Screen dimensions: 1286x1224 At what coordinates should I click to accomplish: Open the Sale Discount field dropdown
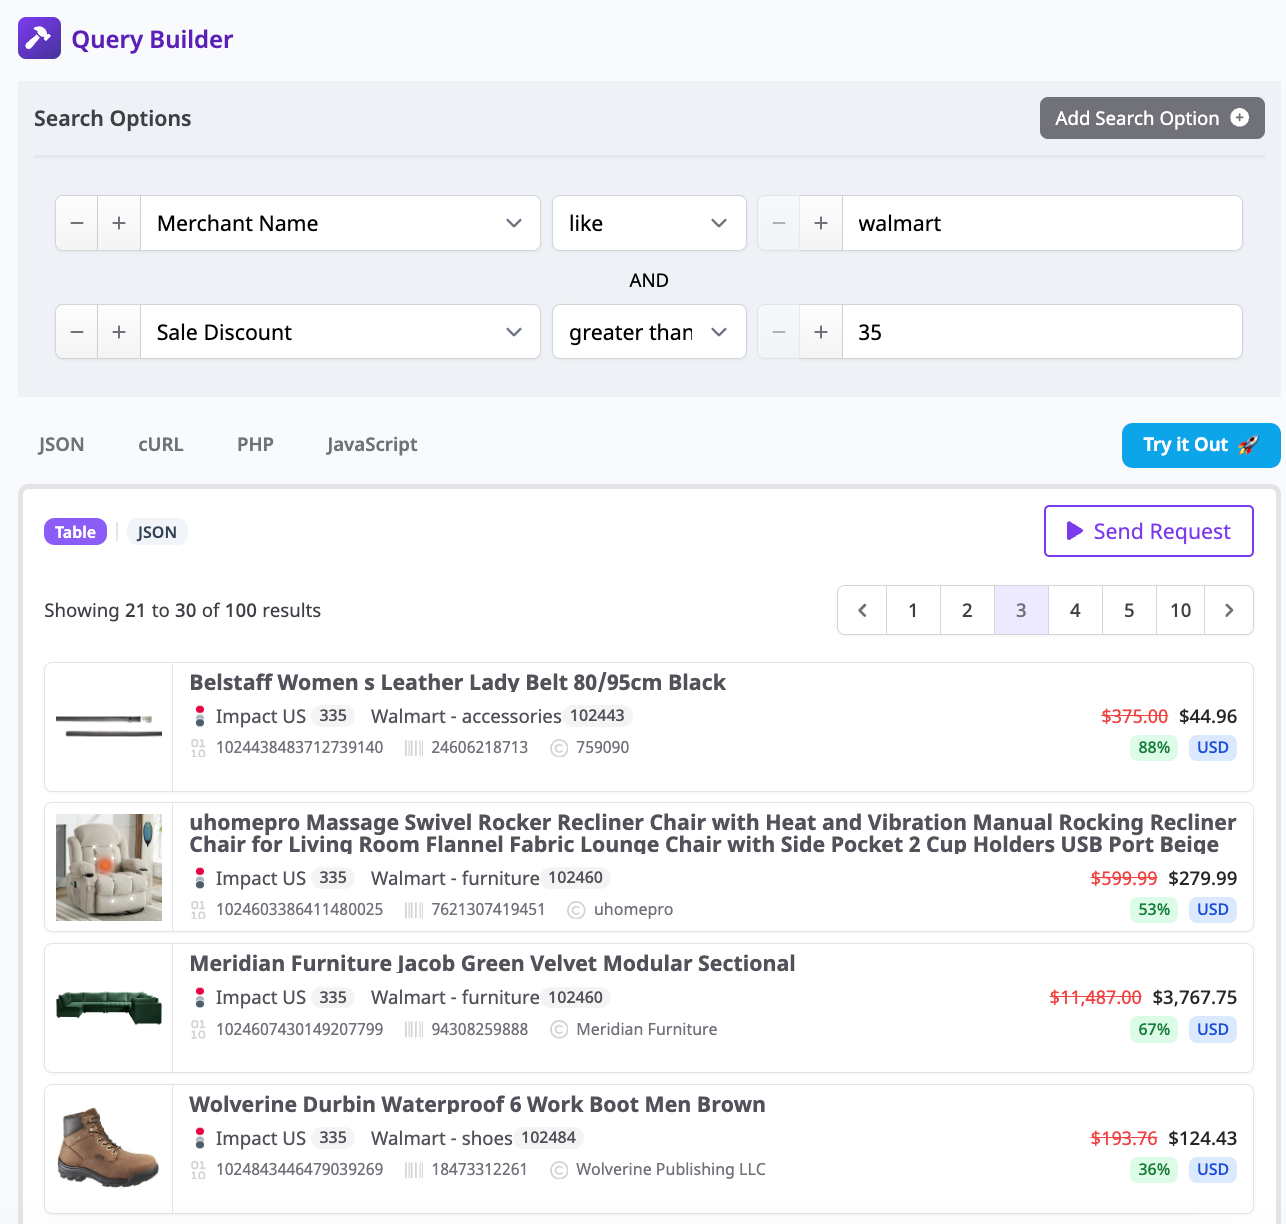pyautogui.click(x=340, y=332)
